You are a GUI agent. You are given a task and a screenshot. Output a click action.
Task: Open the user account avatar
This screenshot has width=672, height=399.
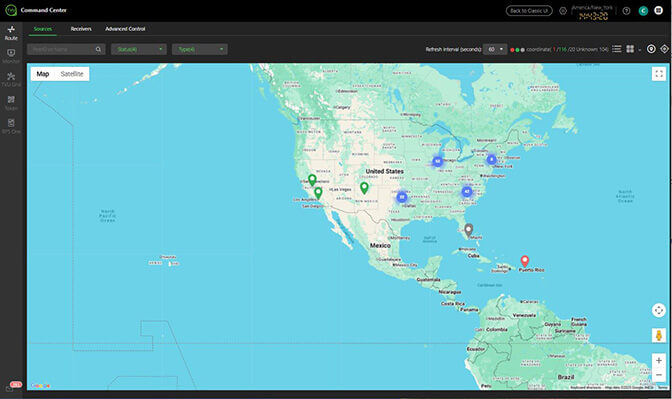[x=643, y=11]
